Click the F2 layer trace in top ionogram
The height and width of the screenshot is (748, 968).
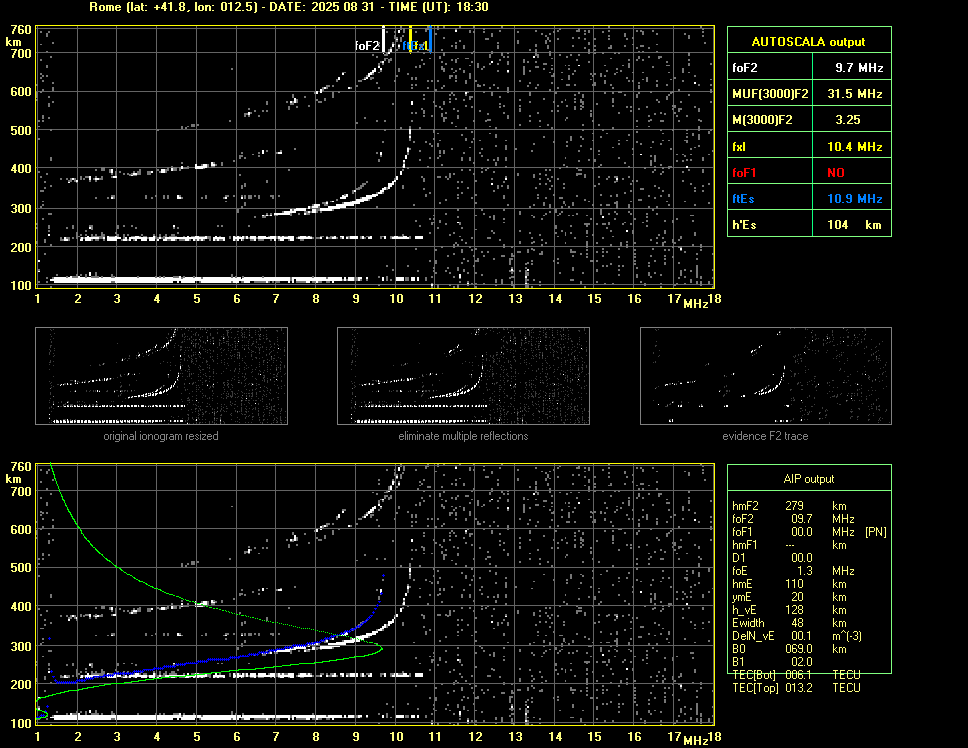point(358,202)
